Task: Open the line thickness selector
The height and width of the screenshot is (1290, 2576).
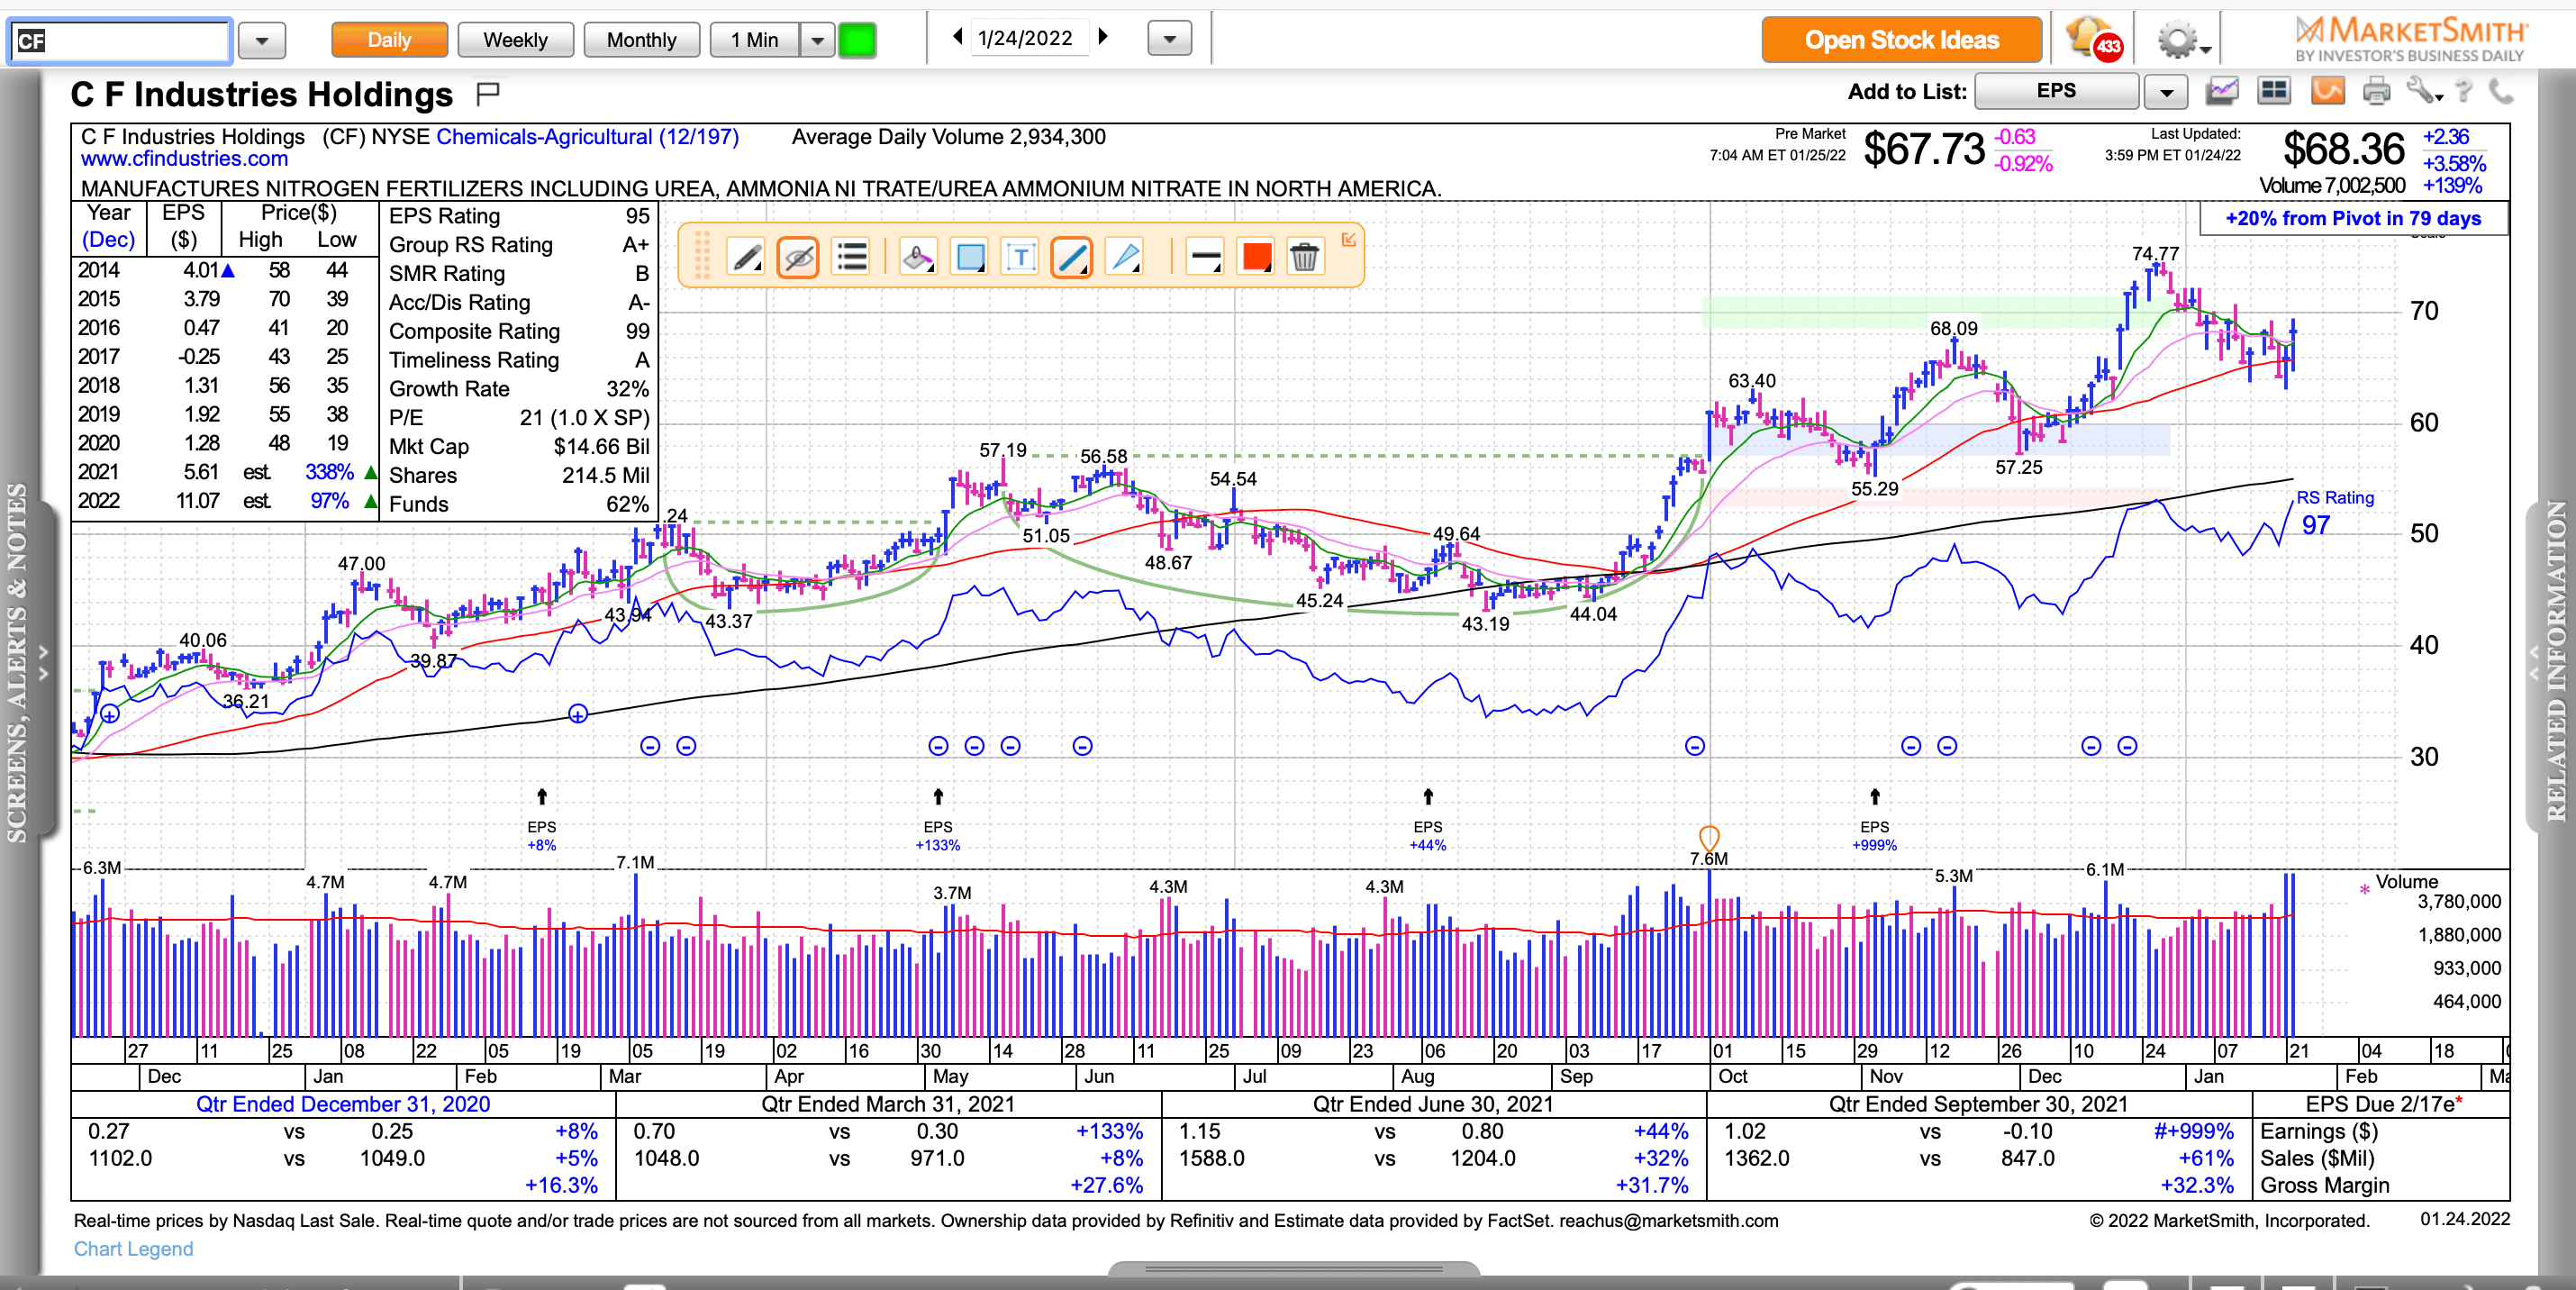Action: point(1205,258)
